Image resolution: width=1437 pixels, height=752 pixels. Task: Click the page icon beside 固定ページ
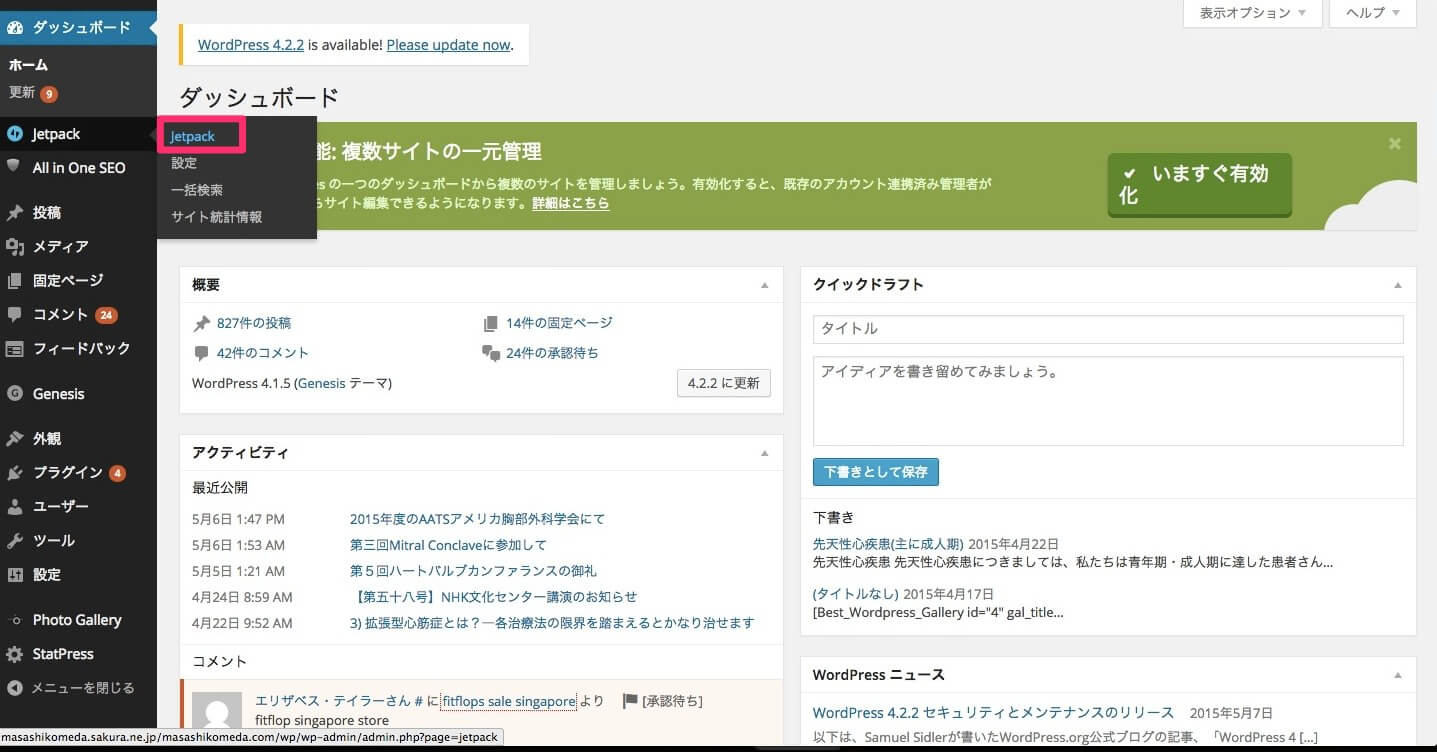click(15, 281)
